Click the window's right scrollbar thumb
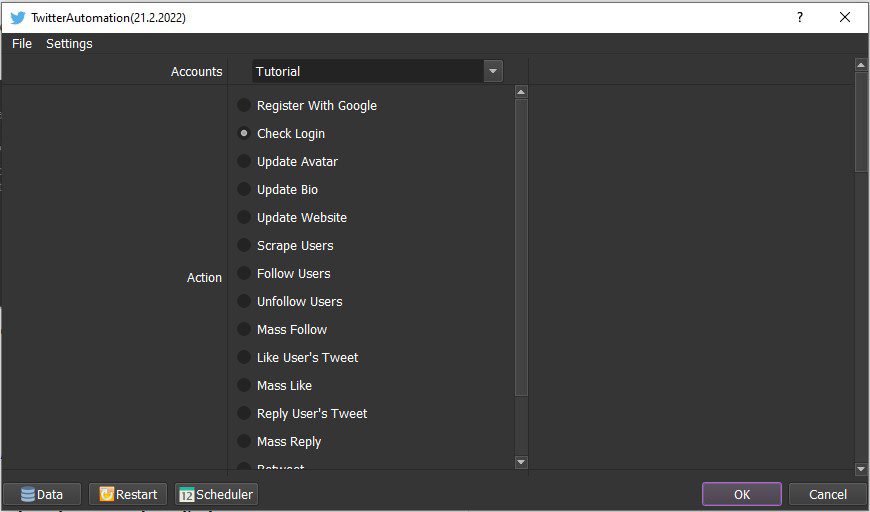This screenshot has height=512, width=870. pos(861,122)
